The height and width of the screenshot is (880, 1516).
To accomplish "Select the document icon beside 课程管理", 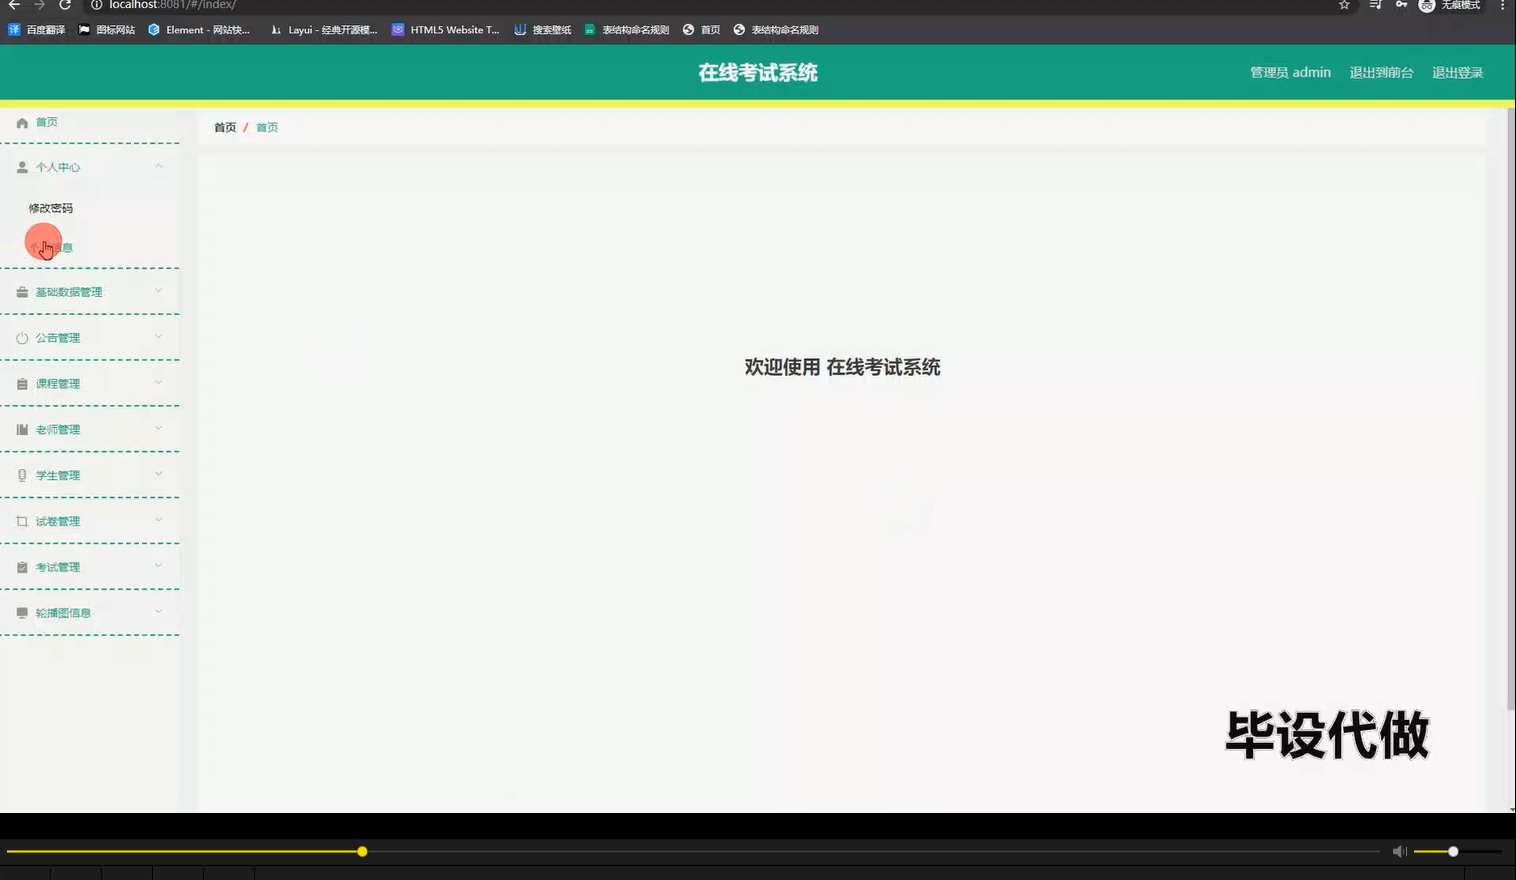I will click(21, 383).
